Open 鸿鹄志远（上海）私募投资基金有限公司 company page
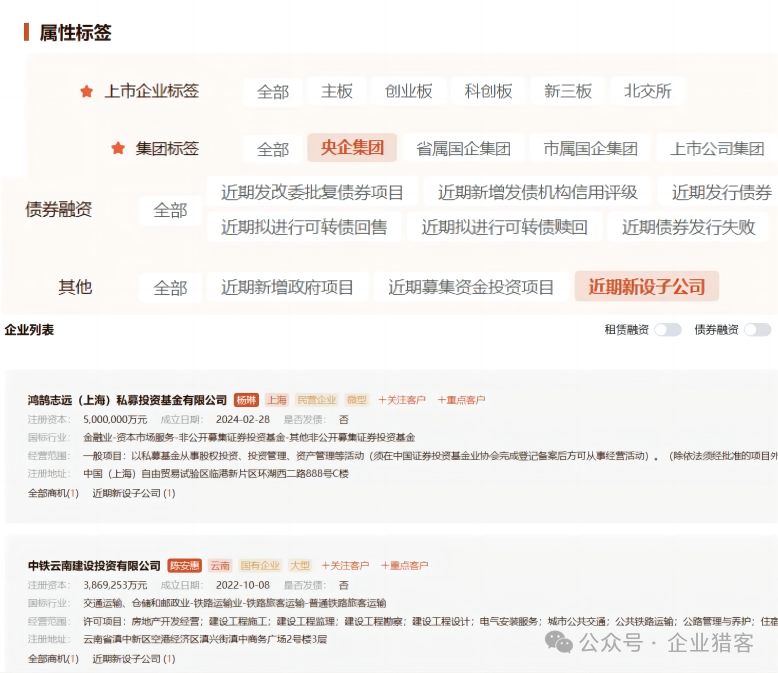 pos(127,400)
